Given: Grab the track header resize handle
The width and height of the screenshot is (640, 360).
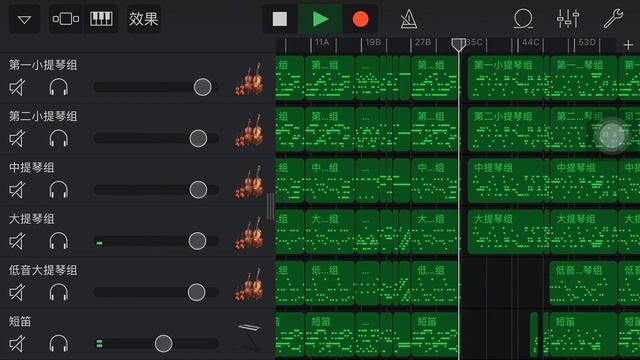Looking at the screenshot, I should 270,207.
